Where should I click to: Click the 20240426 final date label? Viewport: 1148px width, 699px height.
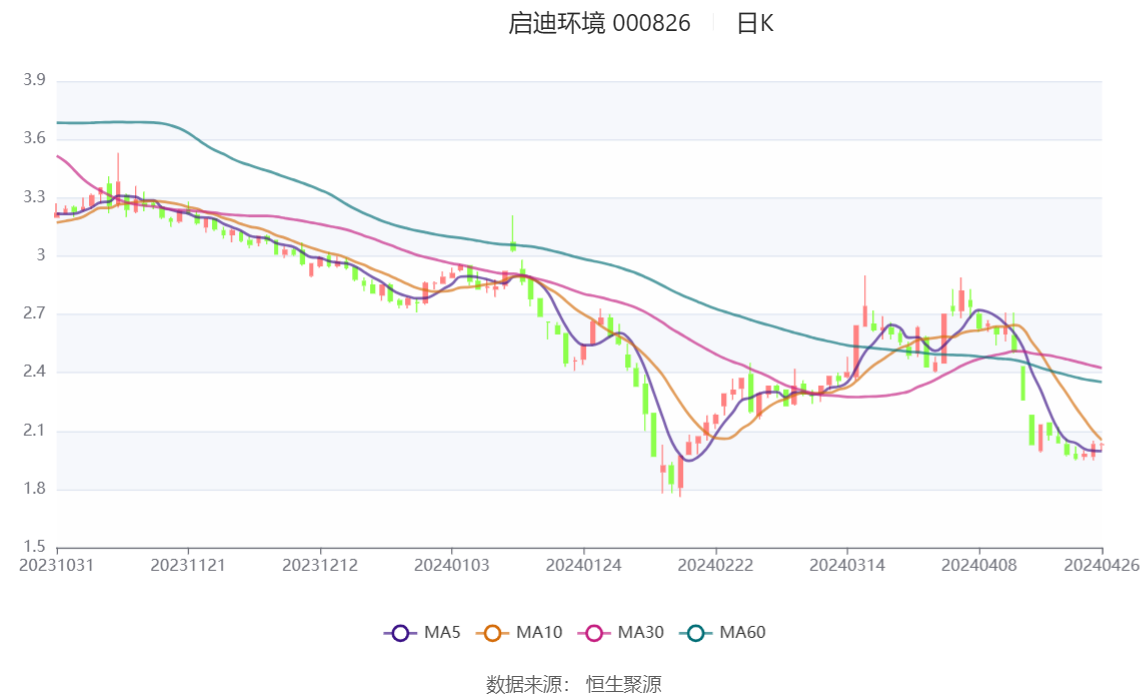tap(1102, 566)
